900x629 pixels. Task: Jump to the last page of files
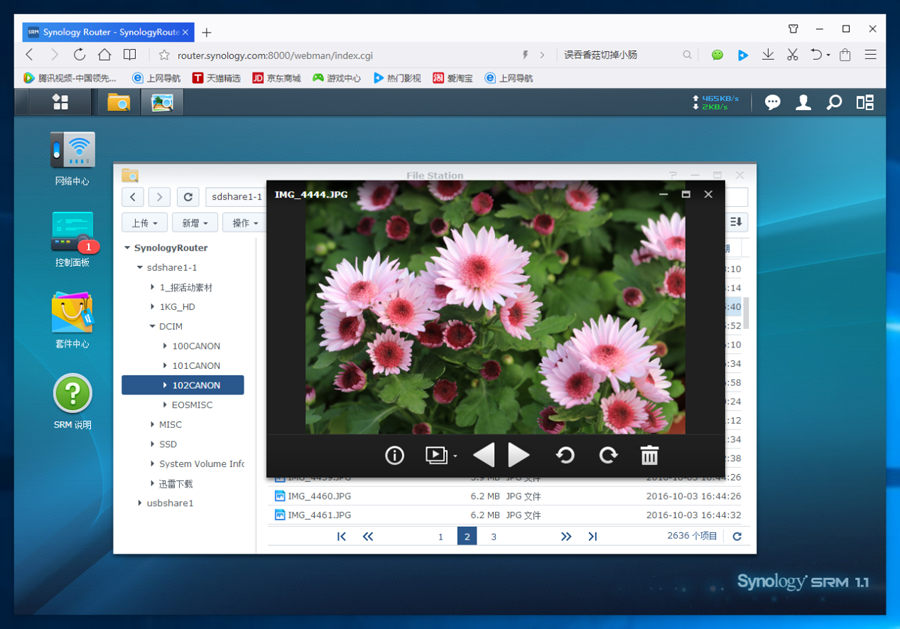[x=592, y=537]
